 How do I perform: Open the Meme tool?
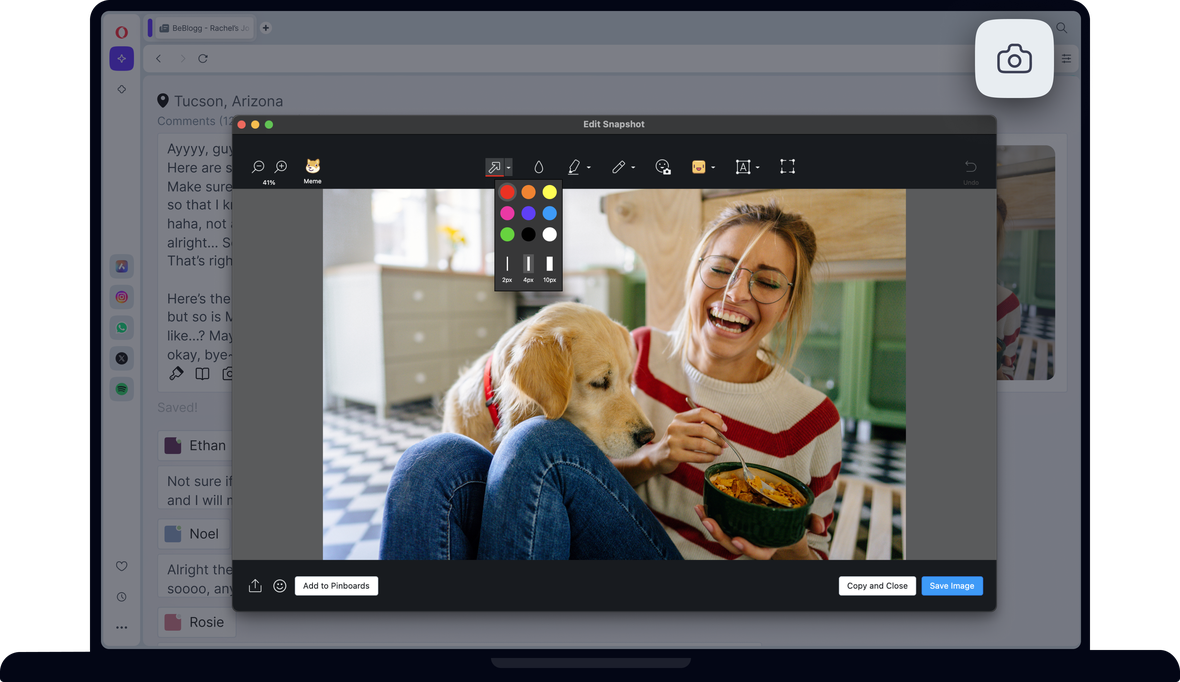click(312, 170)
